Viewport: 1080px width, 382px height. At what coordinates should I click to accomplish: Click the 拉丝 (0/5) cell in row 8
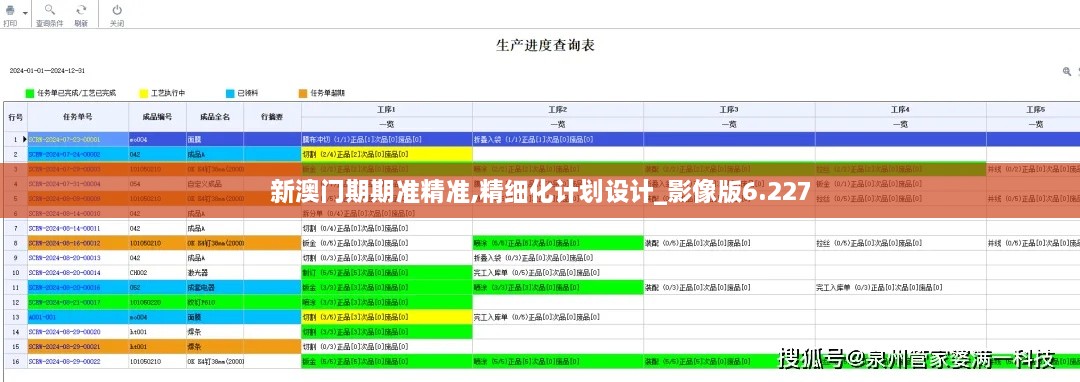click(x=900, y=243)
